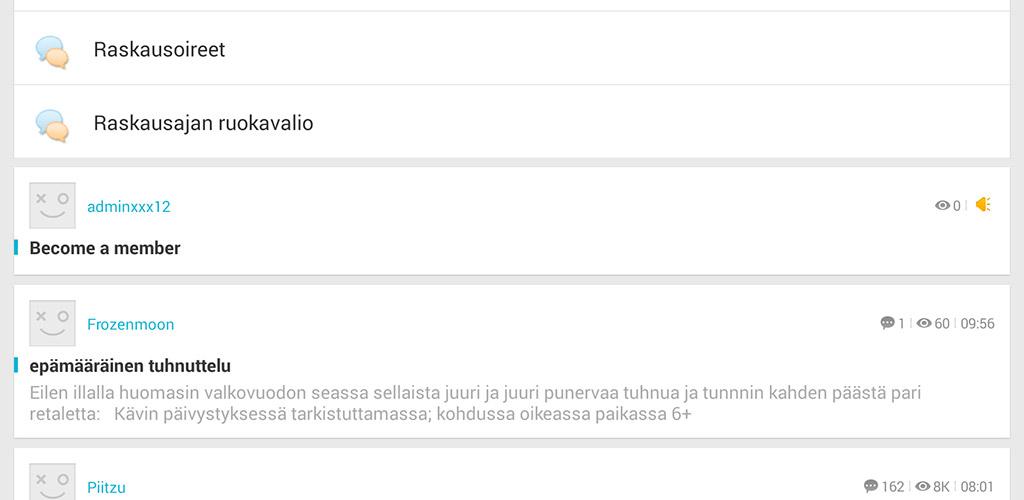Tap the orange announcement megaphone icon

click(983, 205)
